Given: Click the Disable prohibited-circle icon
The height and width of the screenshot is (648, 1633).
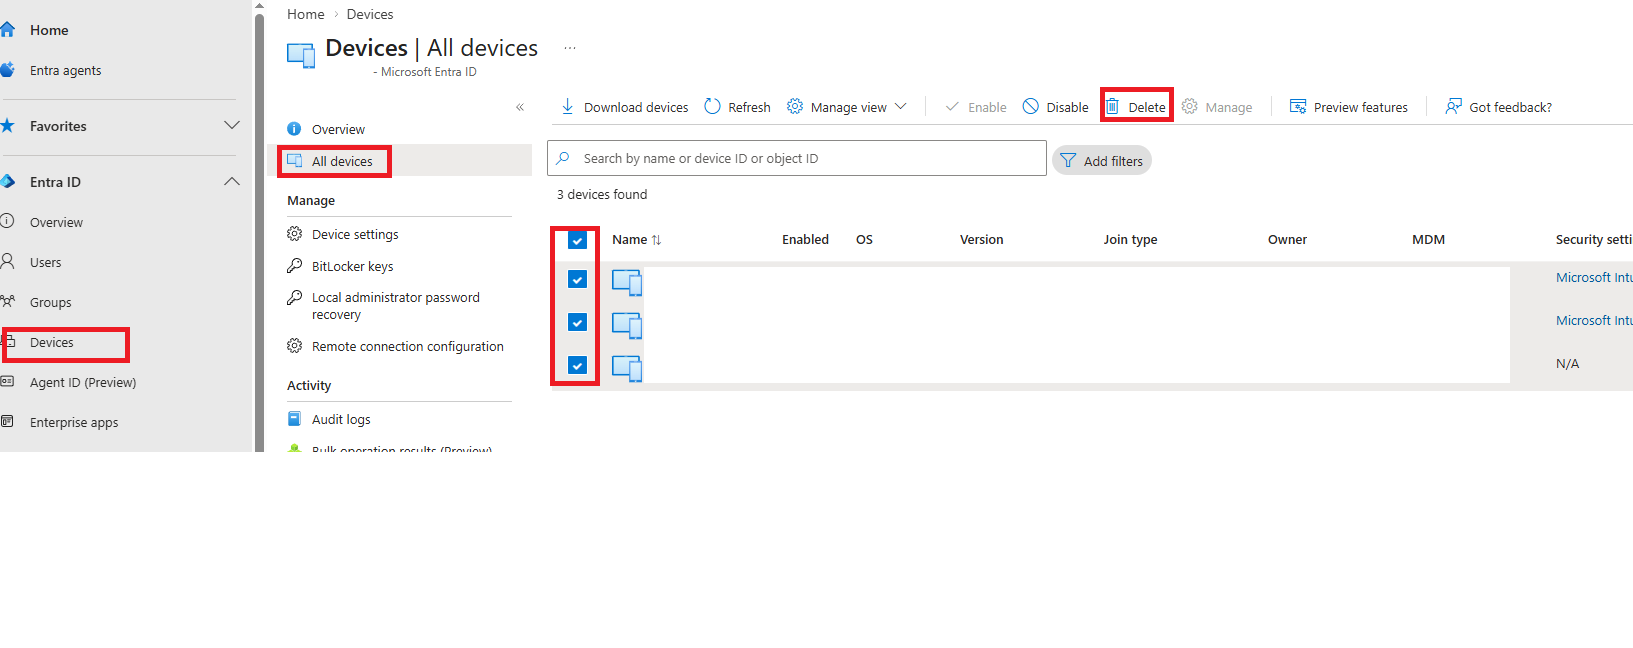Looking at the screenshot, I should [1031, 106].
